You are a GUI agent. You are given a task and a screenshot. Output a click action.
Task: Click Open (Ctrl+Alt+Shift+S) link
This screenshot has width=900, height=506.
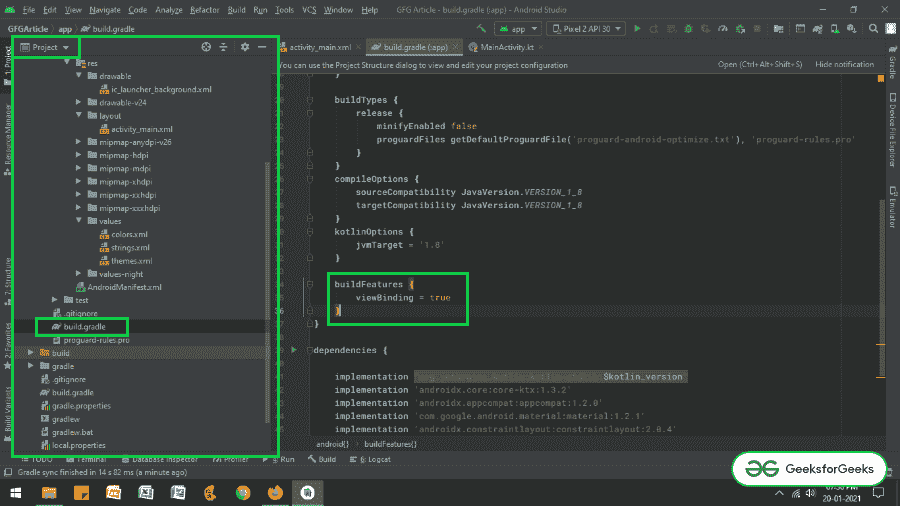click(760, 64)
